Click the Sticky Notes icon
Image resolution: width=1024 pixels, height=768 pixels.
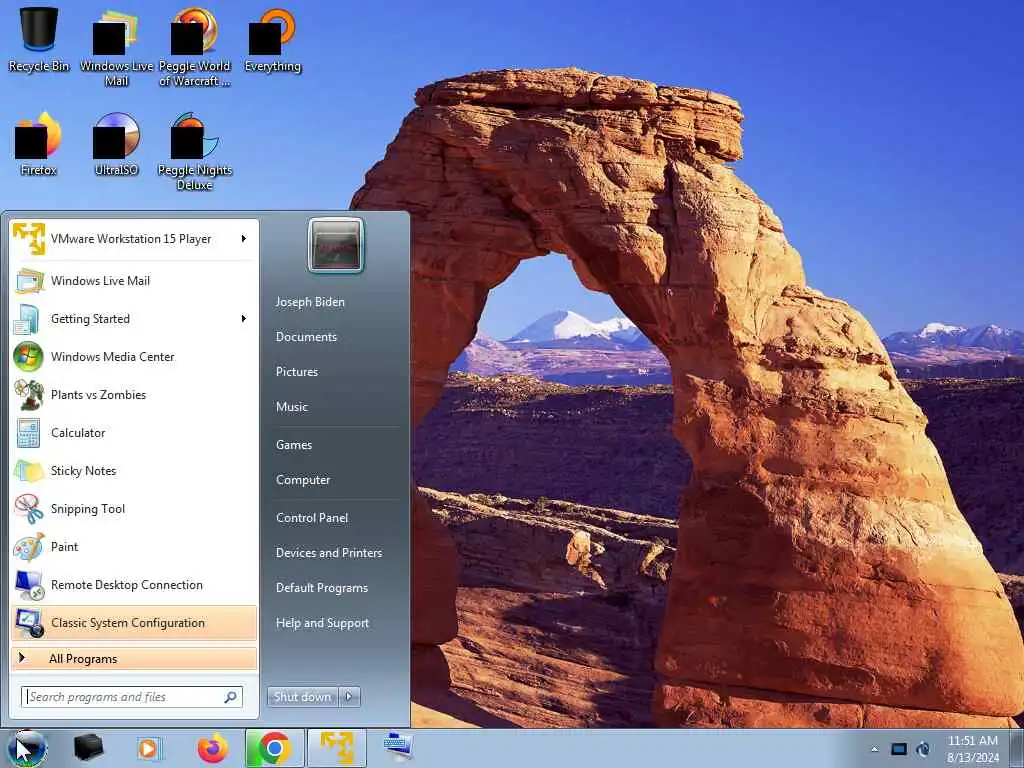point(29,471)
